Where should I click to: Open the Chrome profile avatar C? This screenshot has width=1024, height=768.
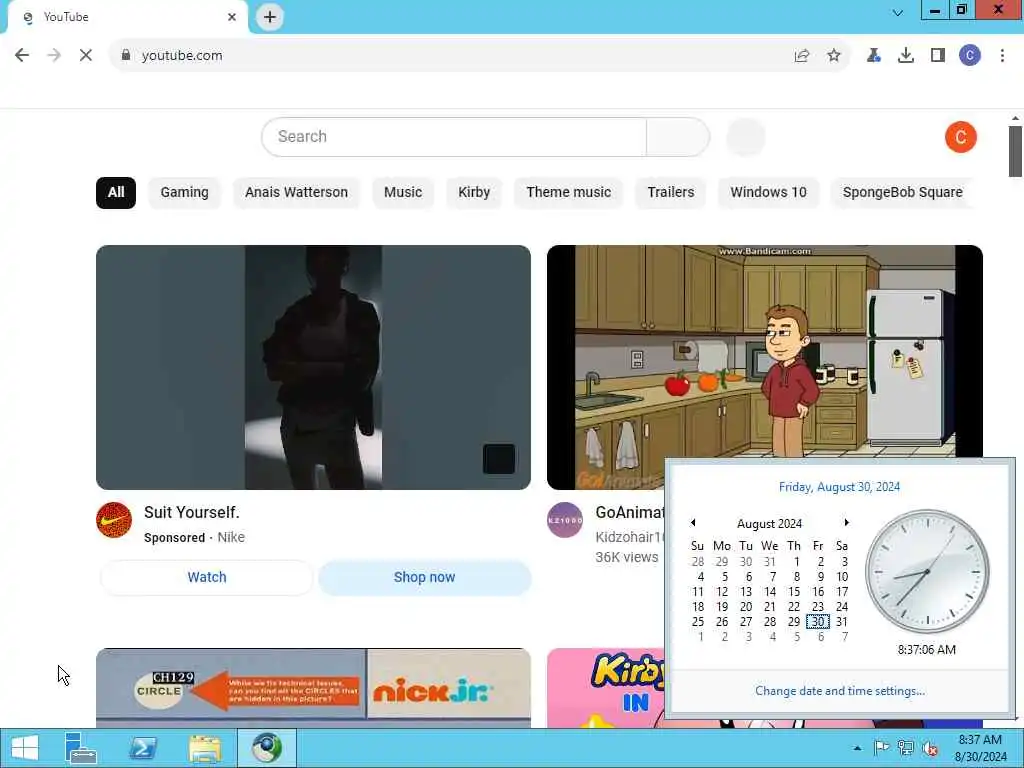(x=970, y=56)
